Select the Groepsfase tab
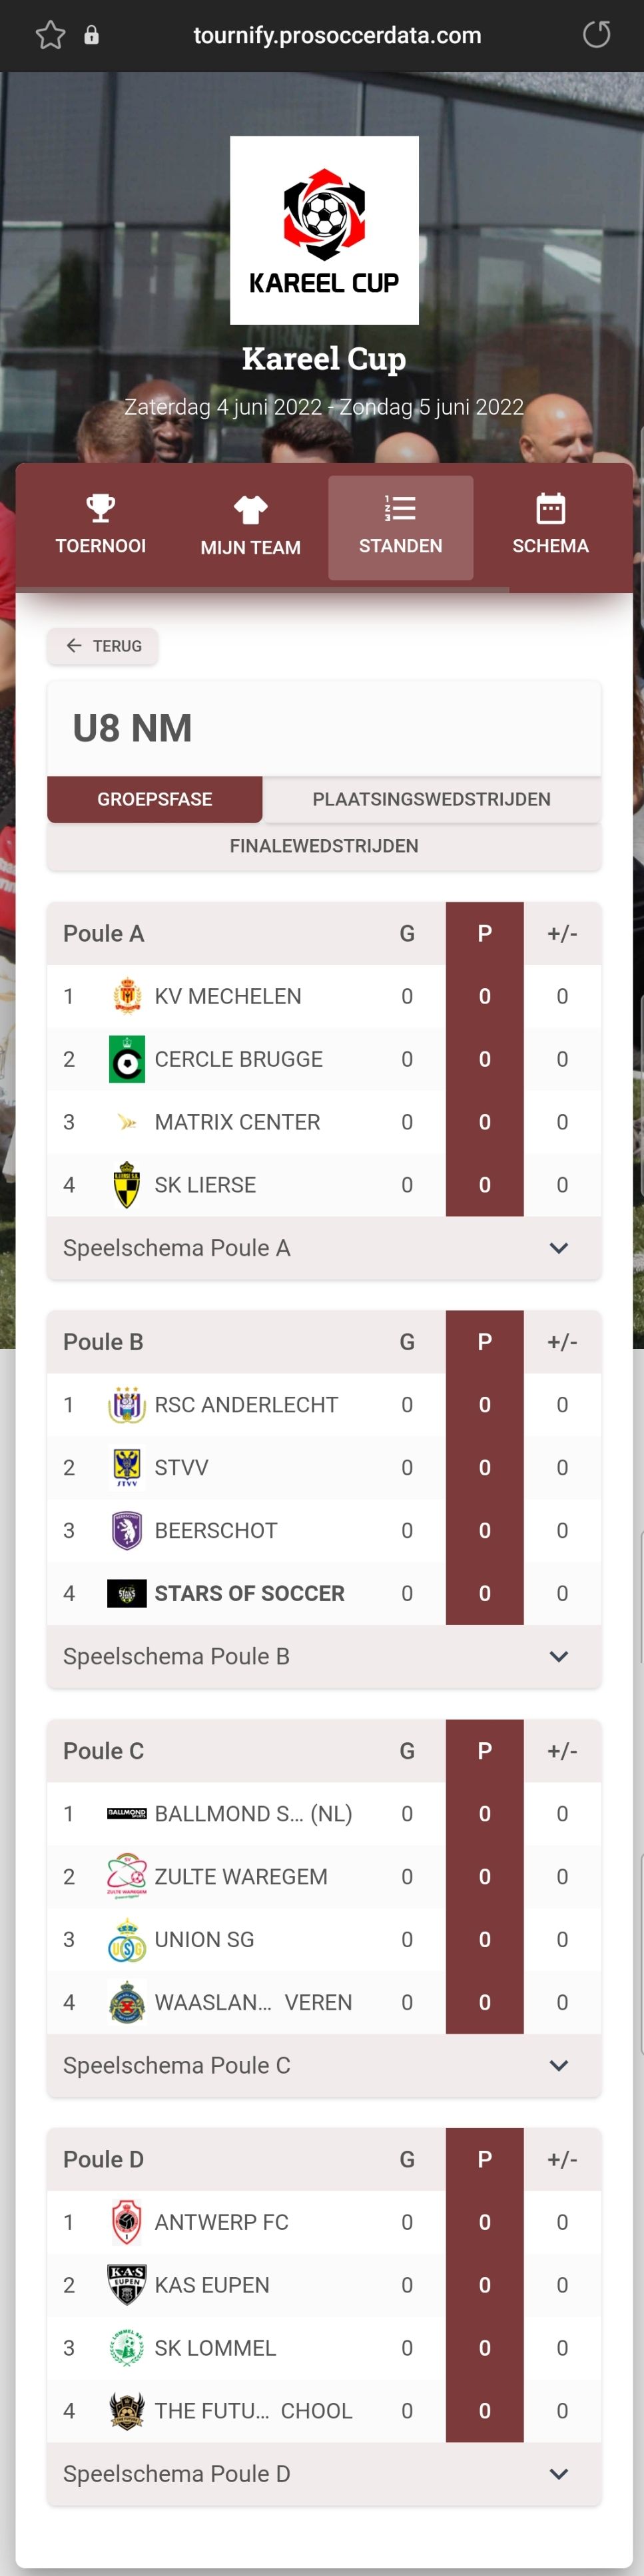644x2576 pixels. (154, 799)
